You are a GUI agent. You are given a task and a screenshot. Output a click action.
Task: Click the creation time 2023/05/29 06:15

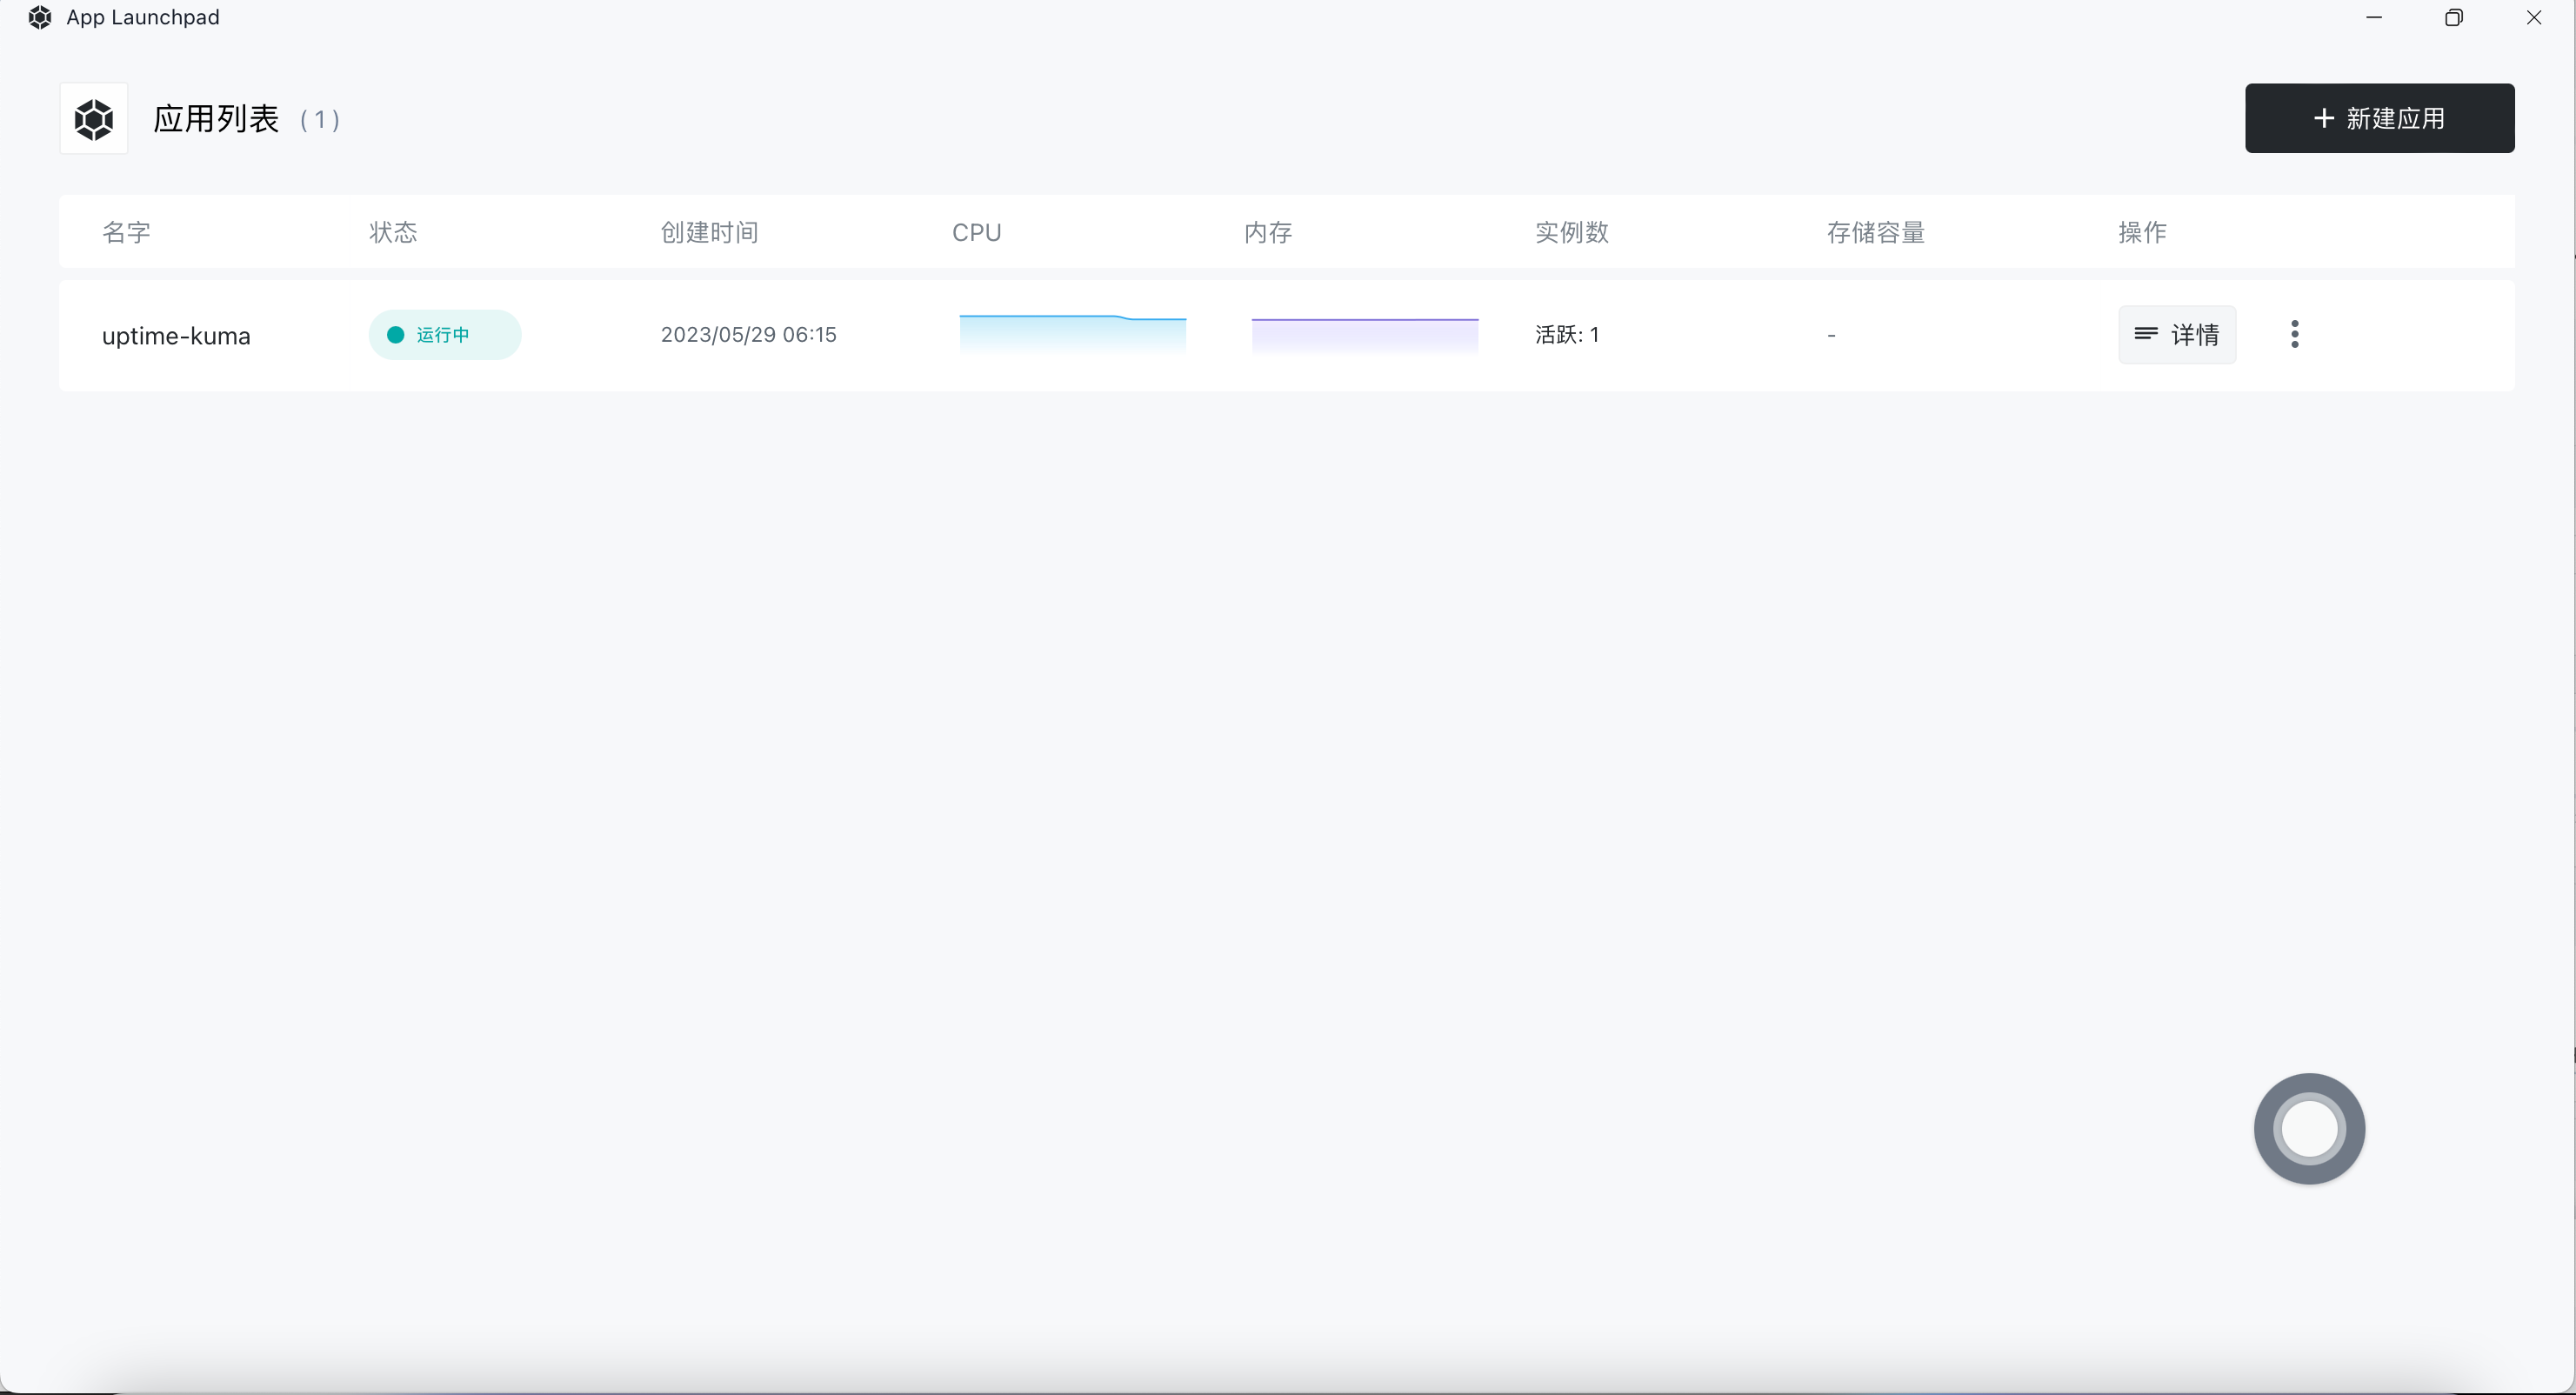tap(748, 334)
